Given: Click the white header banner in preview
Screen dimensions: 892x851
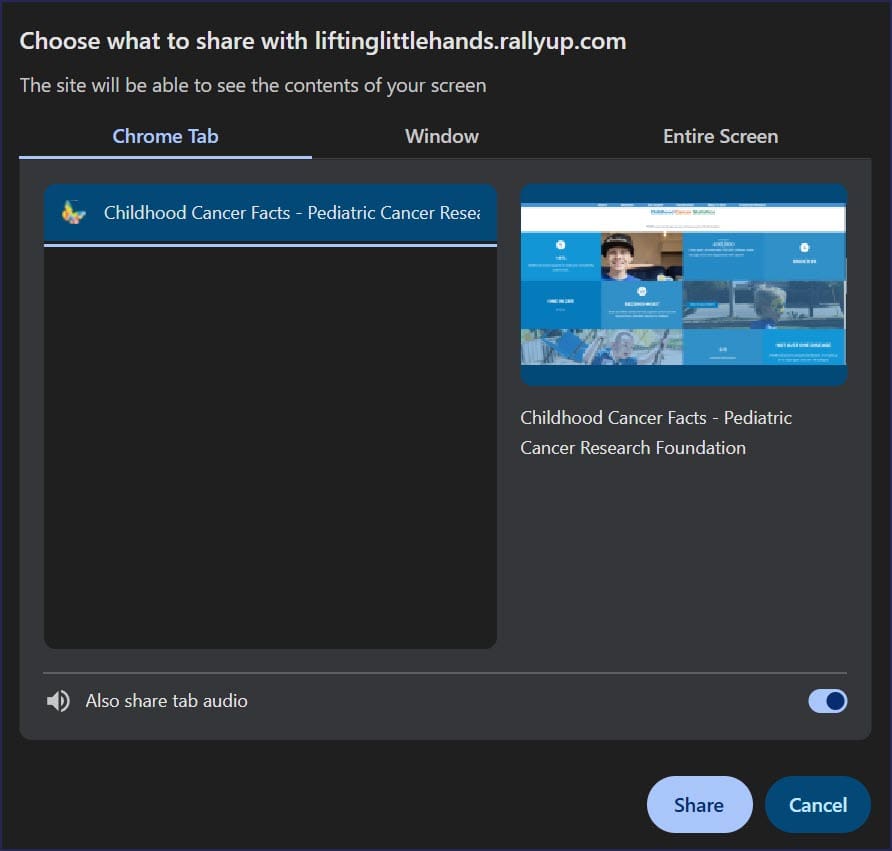Looking at the screenshot, I should (x=683, y=219).
